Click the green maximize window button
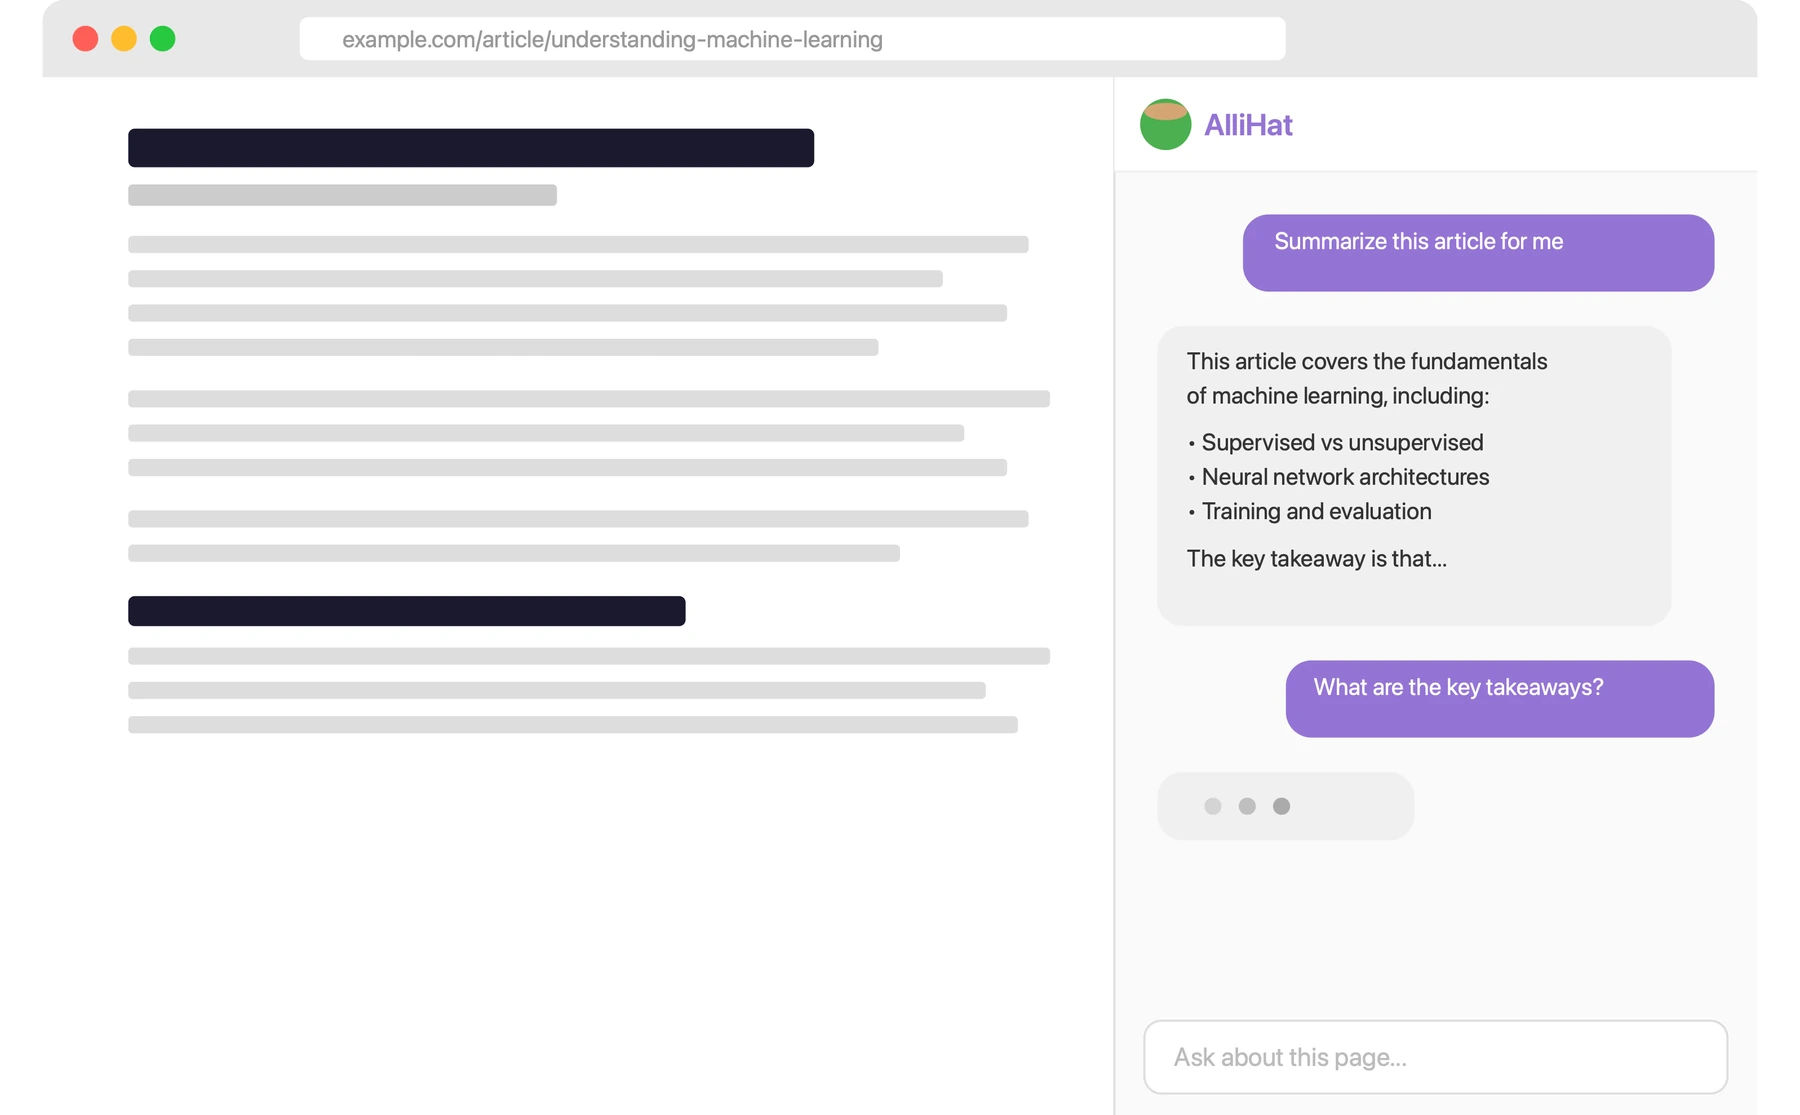The image size is (1800, 1115). coord(162,39)
